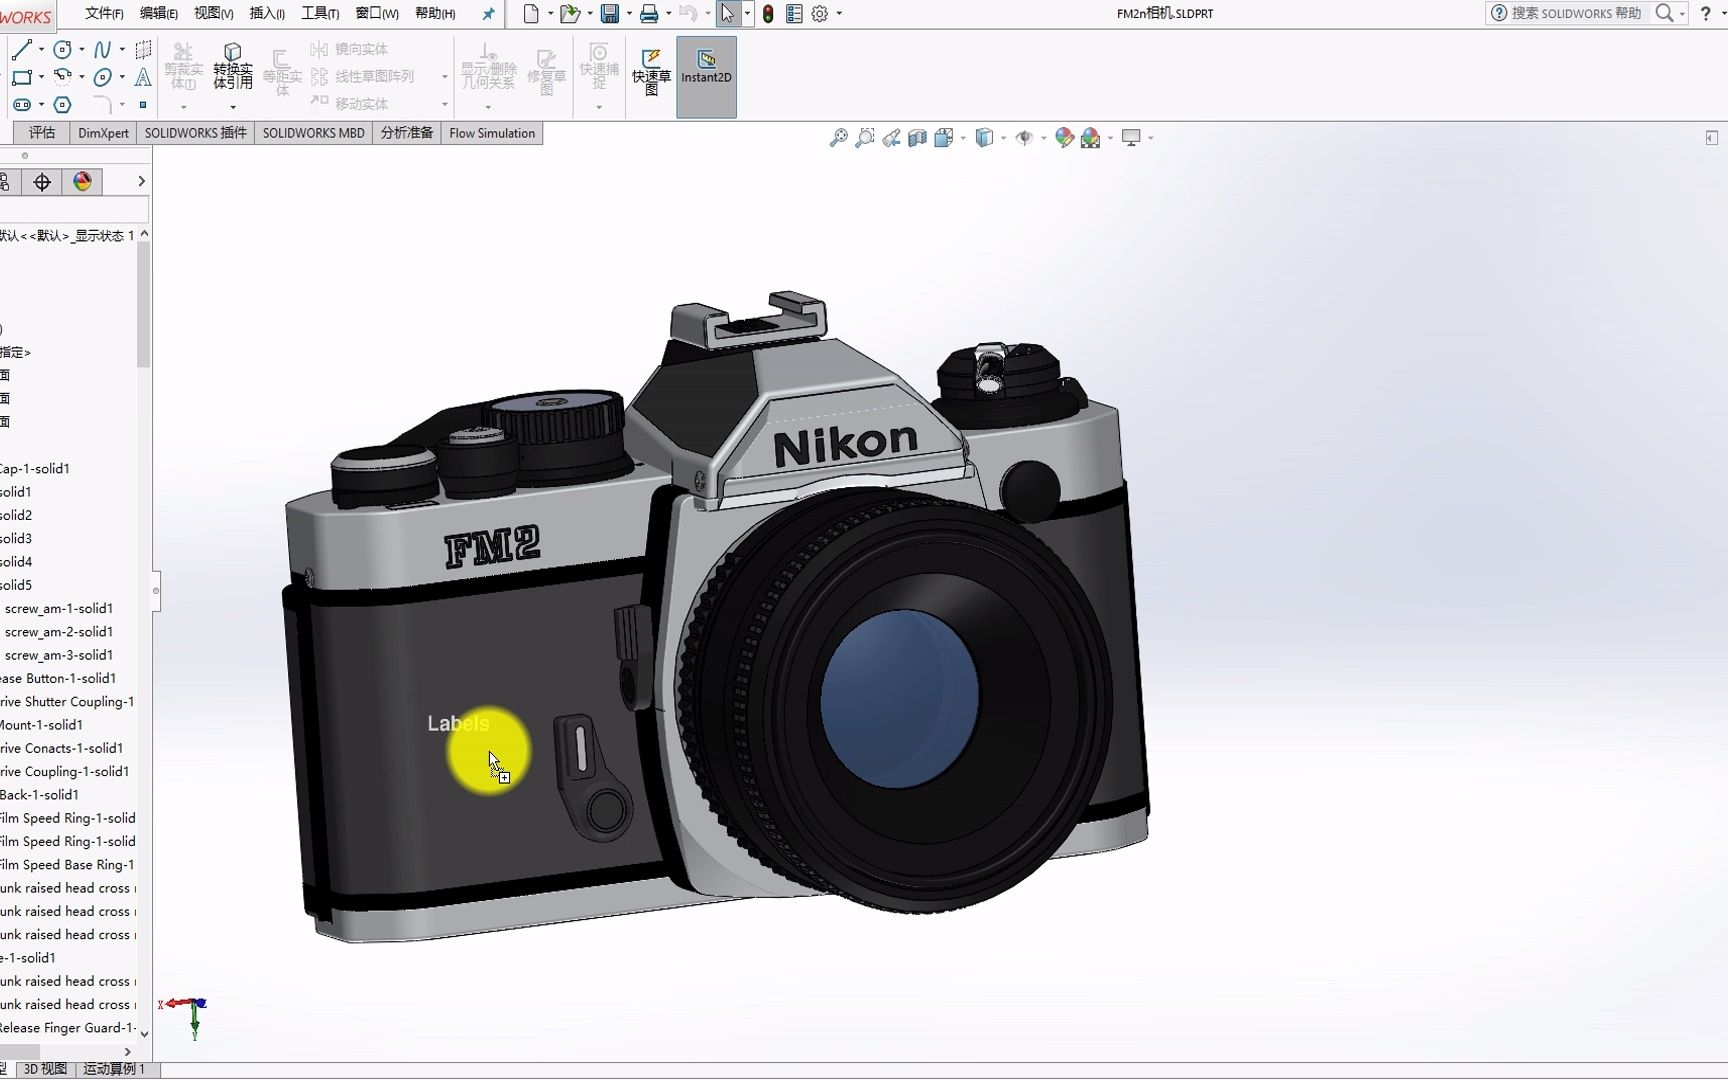Screen dimensions: 1728x1080
Task: Click the Edit Appearance color ball icon
Action: 1064,138
